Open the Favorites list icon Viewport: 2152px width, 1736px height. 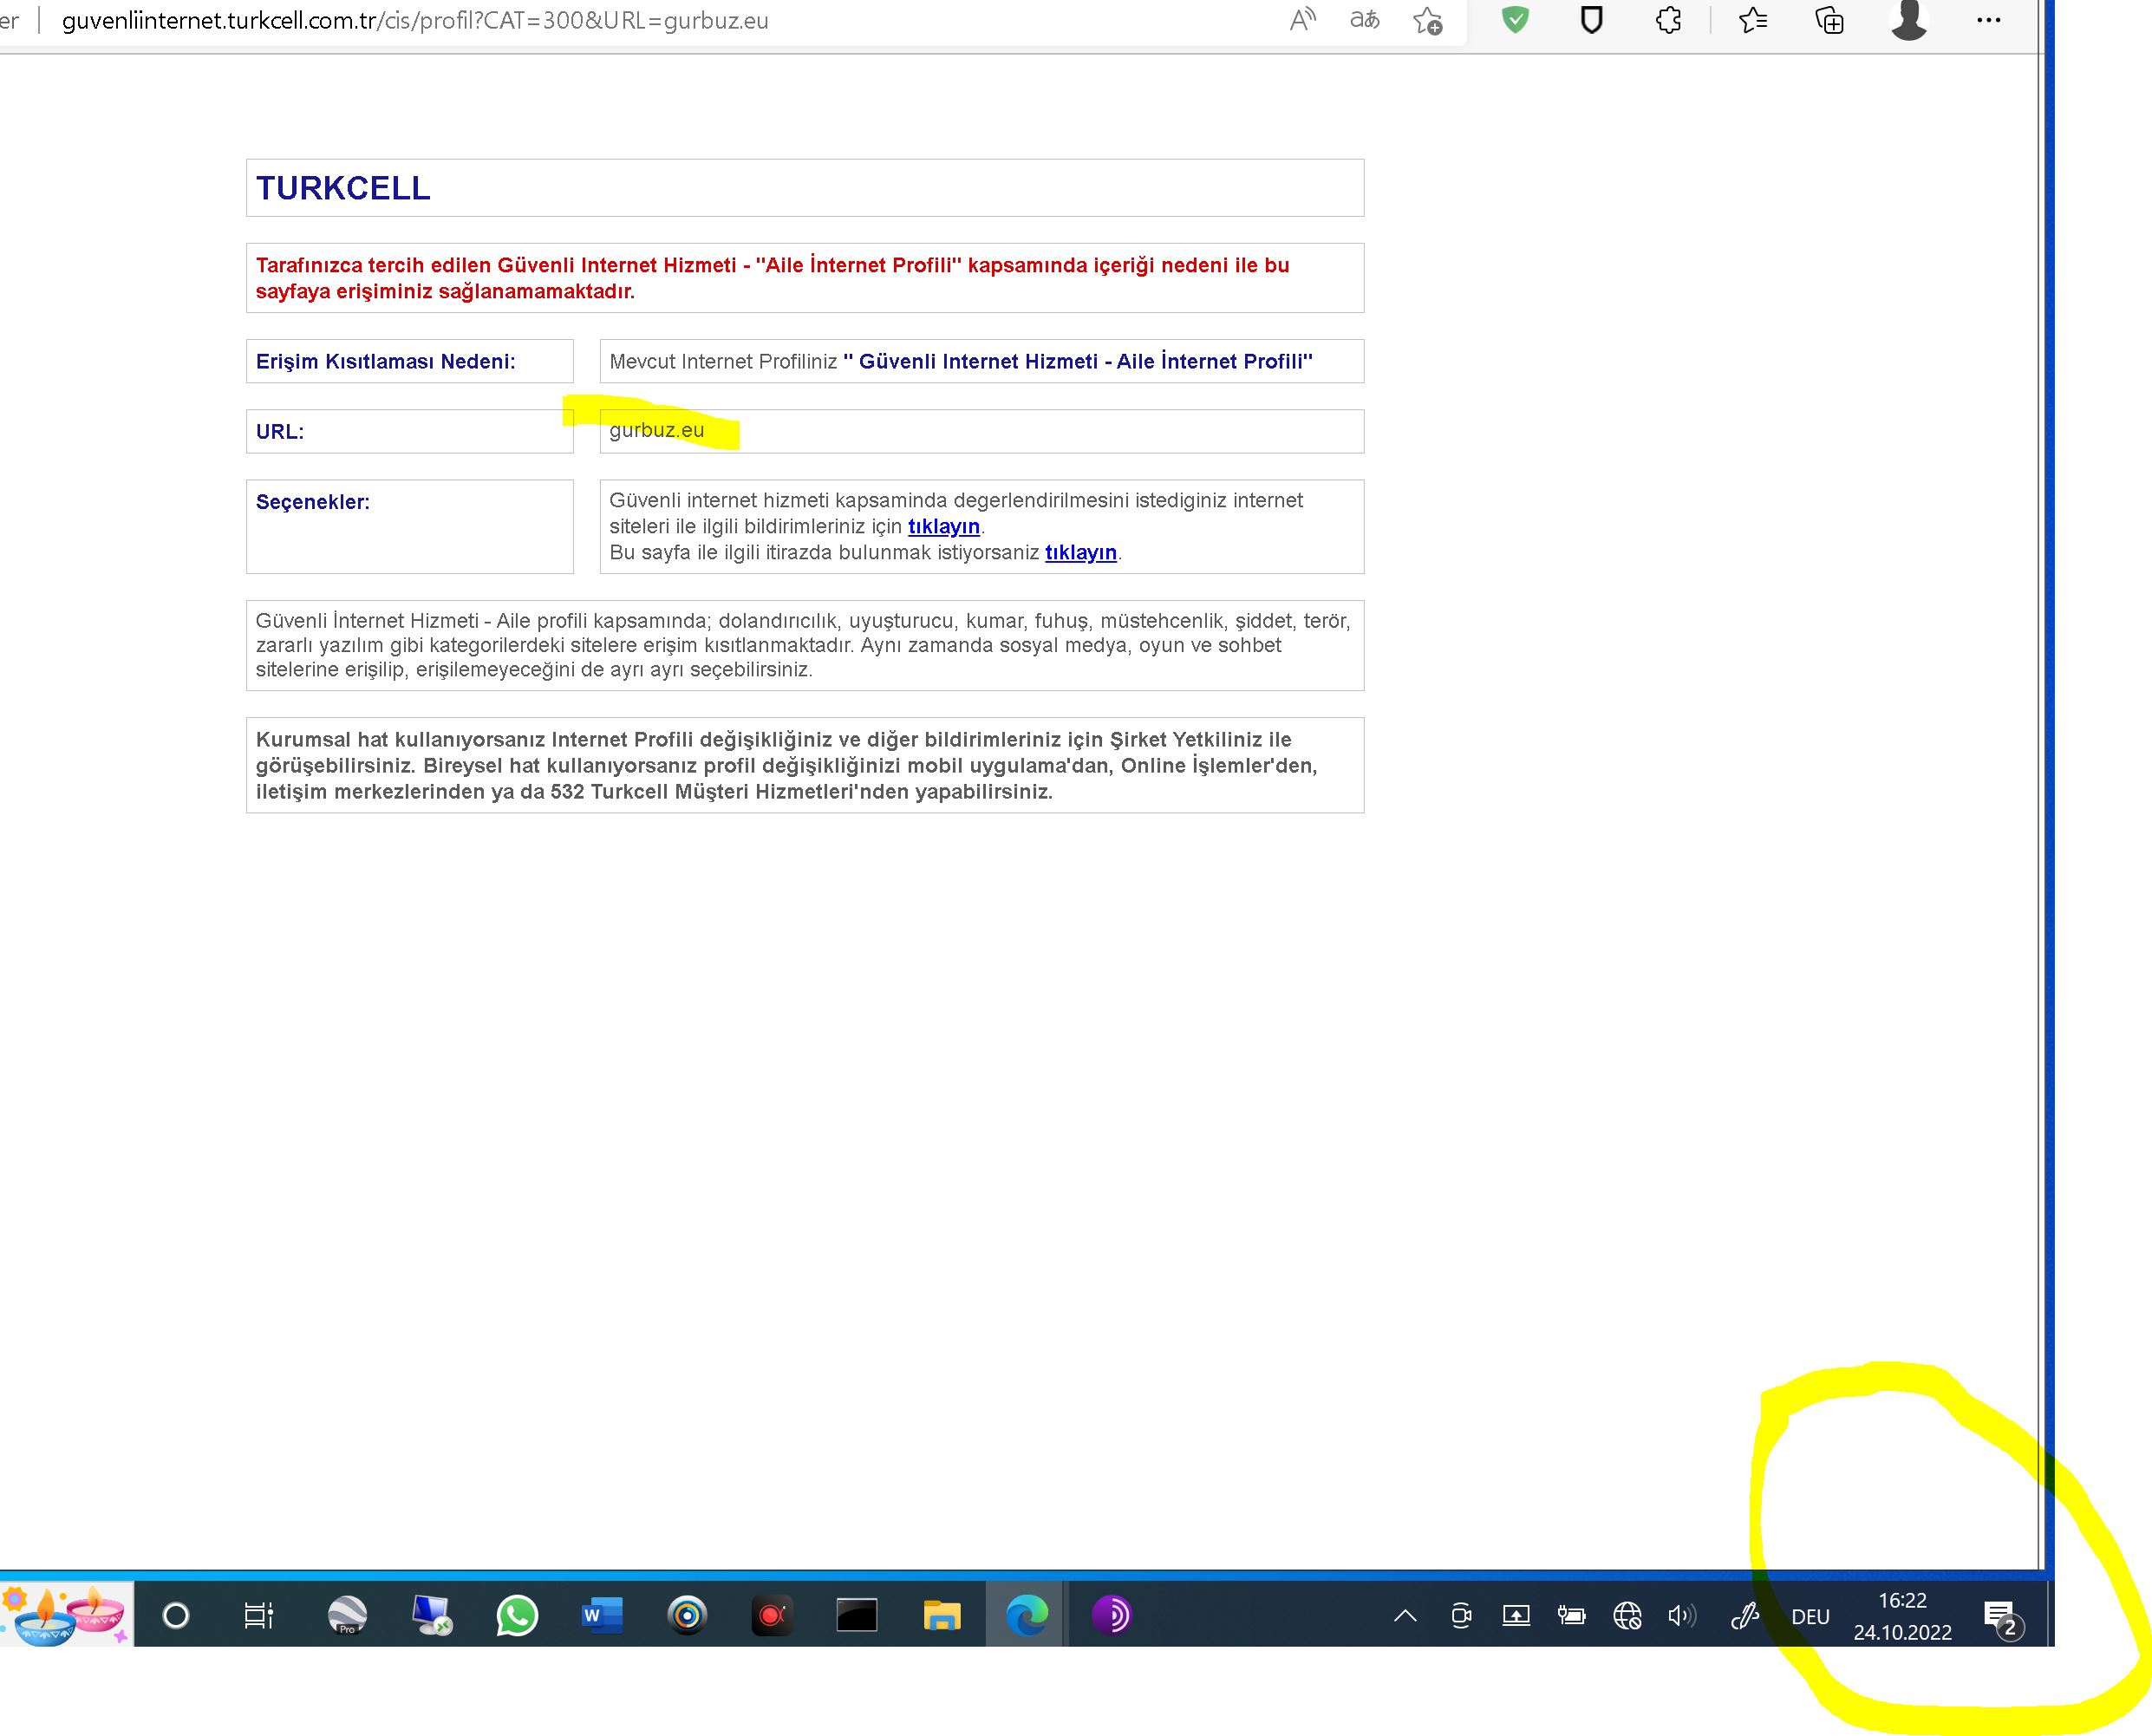(1753, 20)
